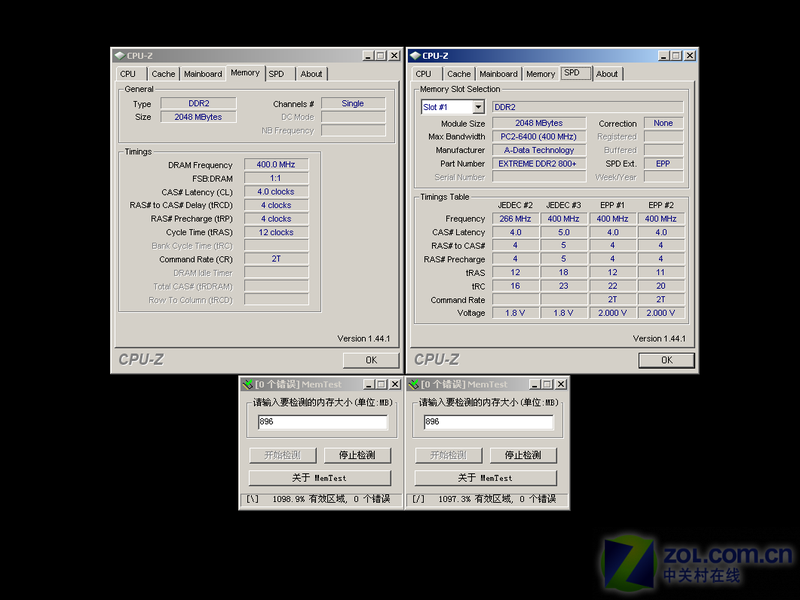Click OK in right CPU-Z SPD window
Image resolution: width=800 pixels, height=600 pixels.
[x=666, y=360]
